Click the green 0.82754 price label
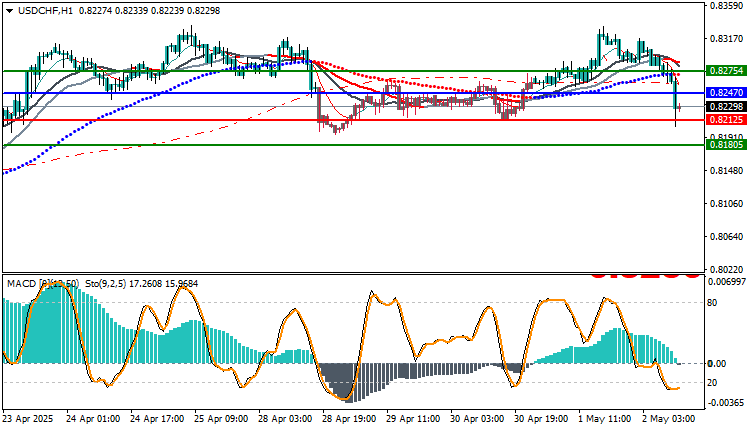The width and height of the screenshot is (750, 430). tap(726, 71)
